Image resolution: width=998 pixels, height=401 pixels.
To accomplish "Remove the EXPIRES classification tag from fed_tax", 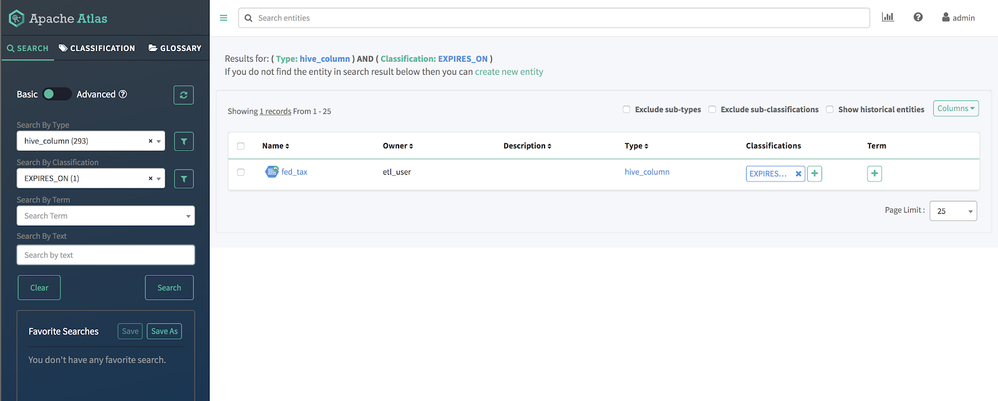I will point(798,173).
